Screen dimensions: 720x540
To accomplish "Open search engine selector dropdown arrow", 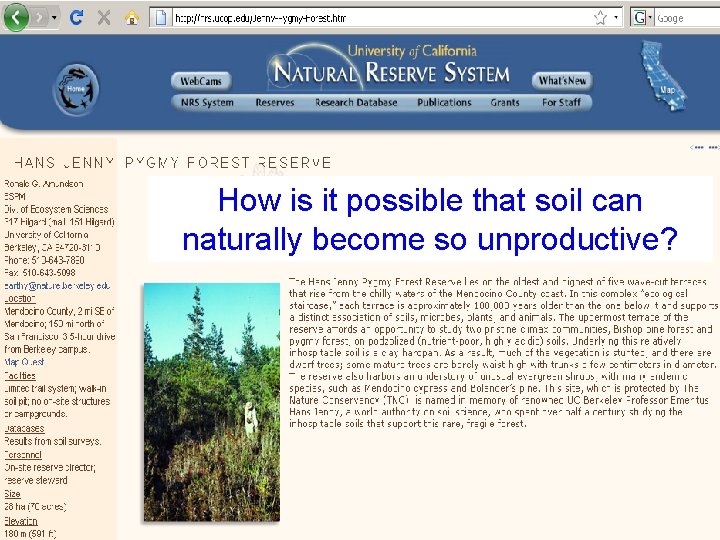I will tap(650, 18).
